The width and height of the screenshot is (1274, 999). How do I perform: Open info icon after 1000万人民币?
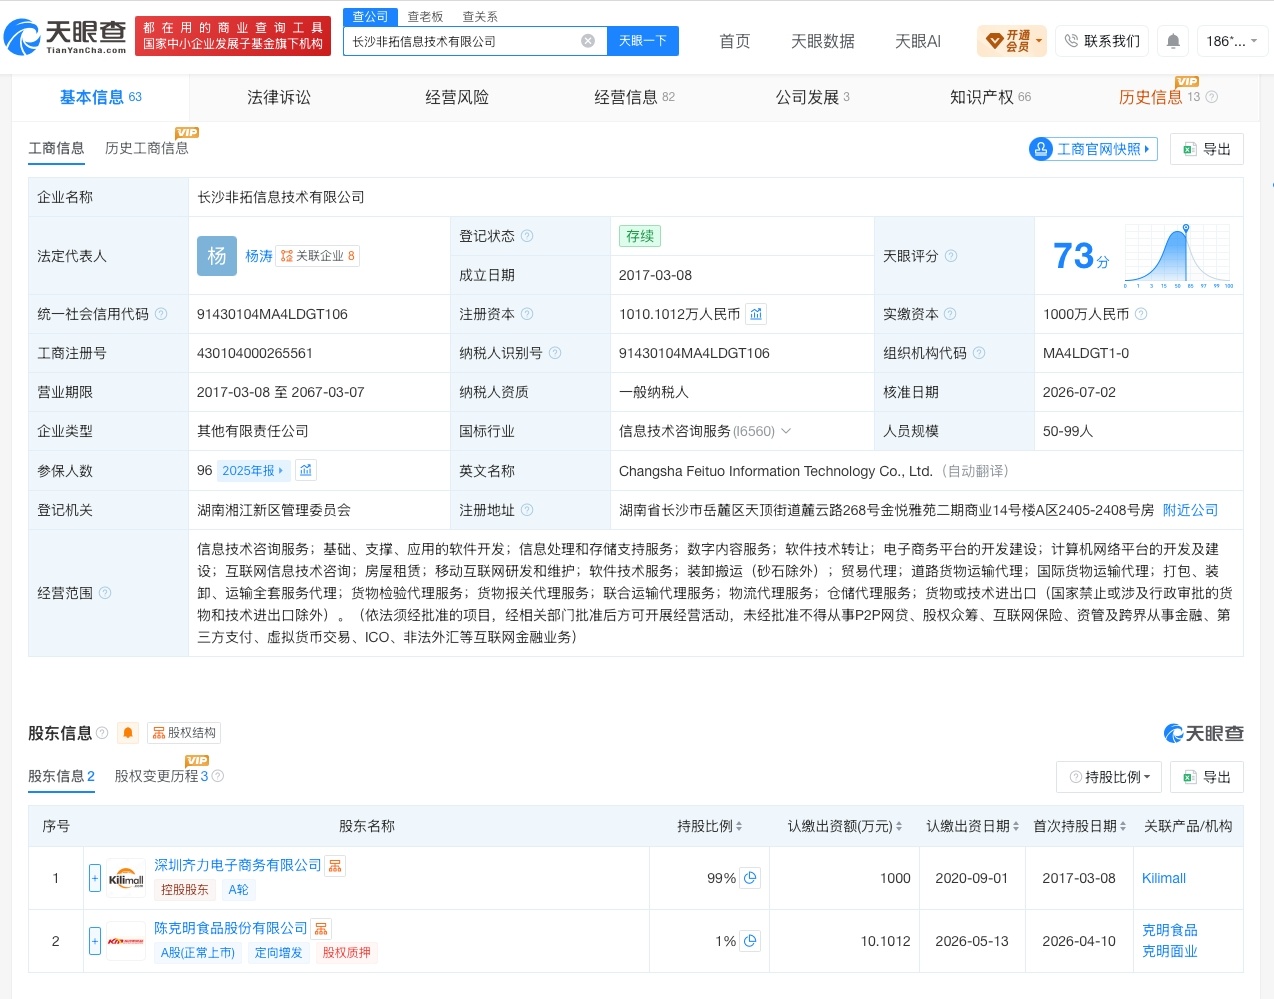pyautogui.click(x=1141, y=314)
